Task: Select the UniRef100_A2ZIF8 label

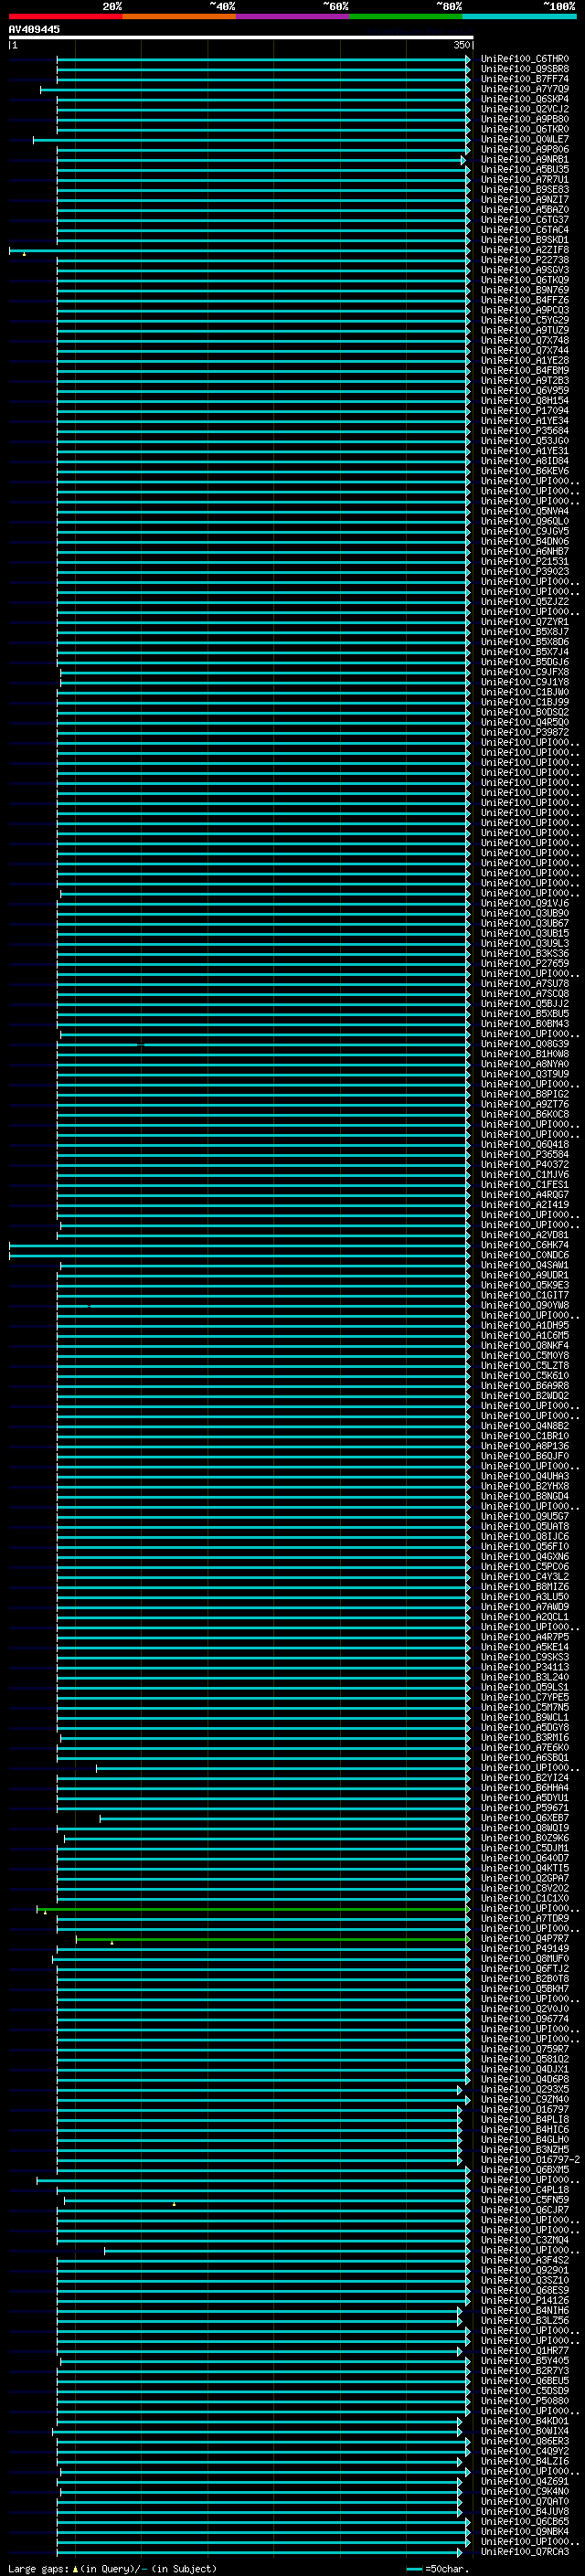Action: [525, 250]
